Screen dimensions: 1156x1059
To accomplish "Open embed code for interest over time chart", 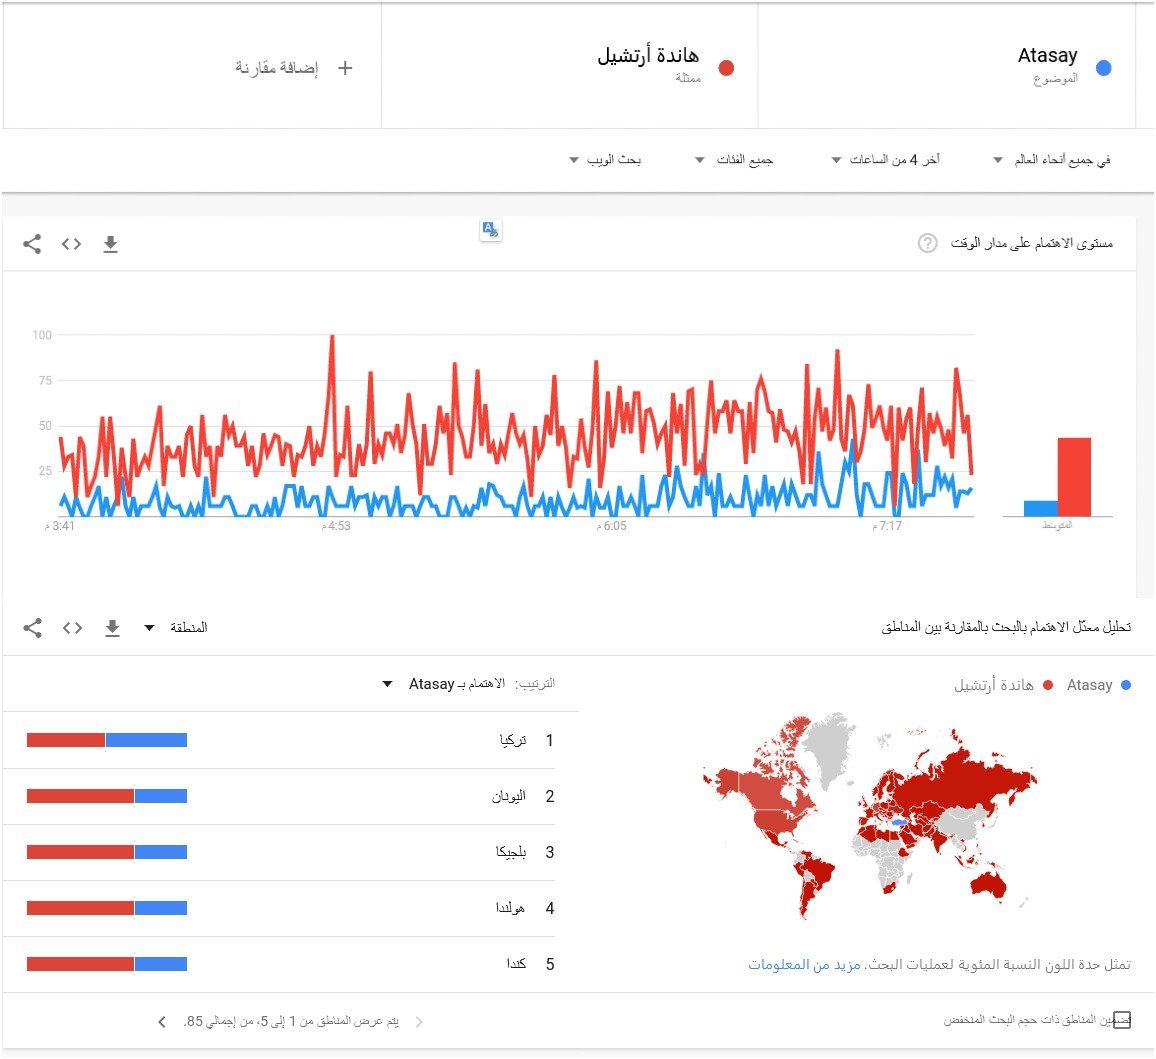I will click(71, 244).
